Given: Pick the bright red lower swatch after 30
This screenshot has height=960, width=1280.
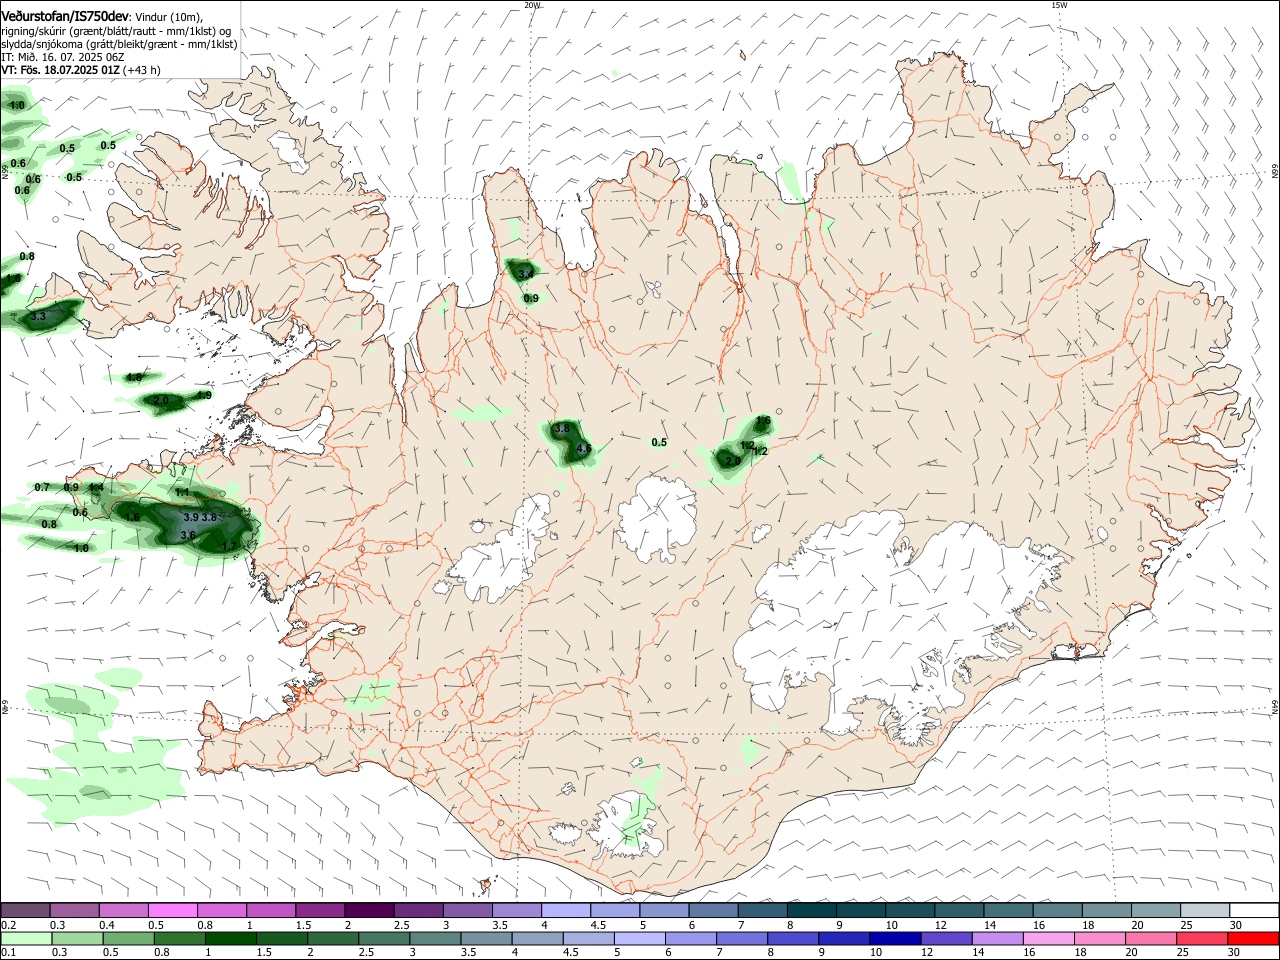Looking at the screenshot, I should tap(1253, 938).
